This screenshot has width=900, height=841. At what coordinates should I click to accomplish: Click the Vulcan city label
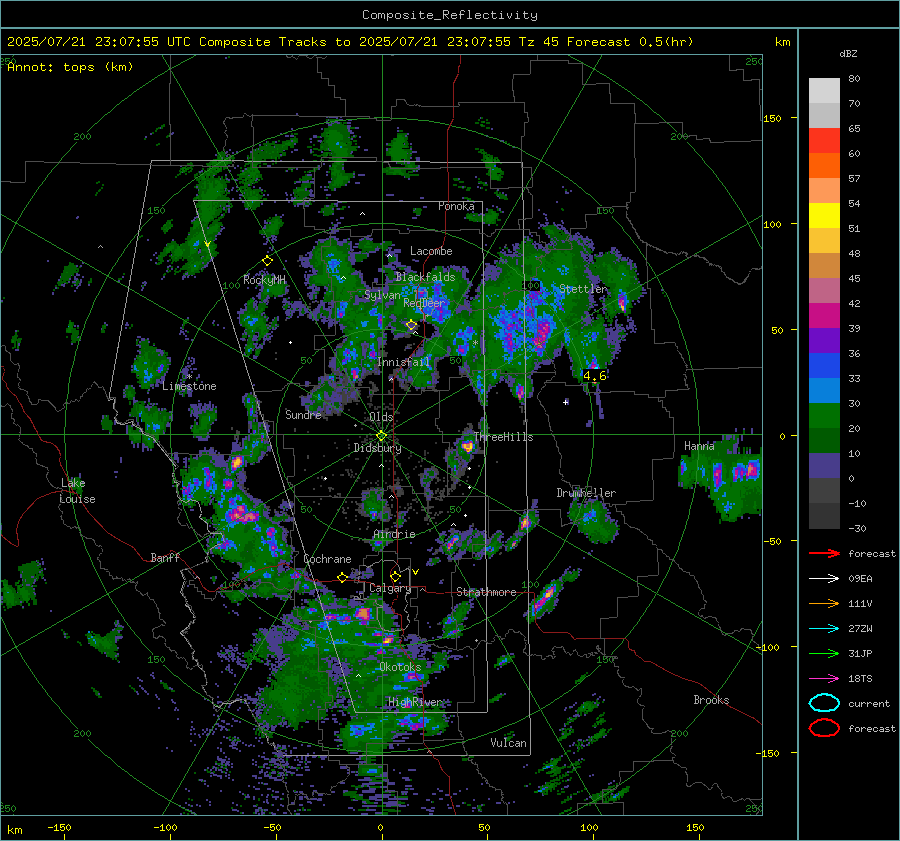click(508, 743)
